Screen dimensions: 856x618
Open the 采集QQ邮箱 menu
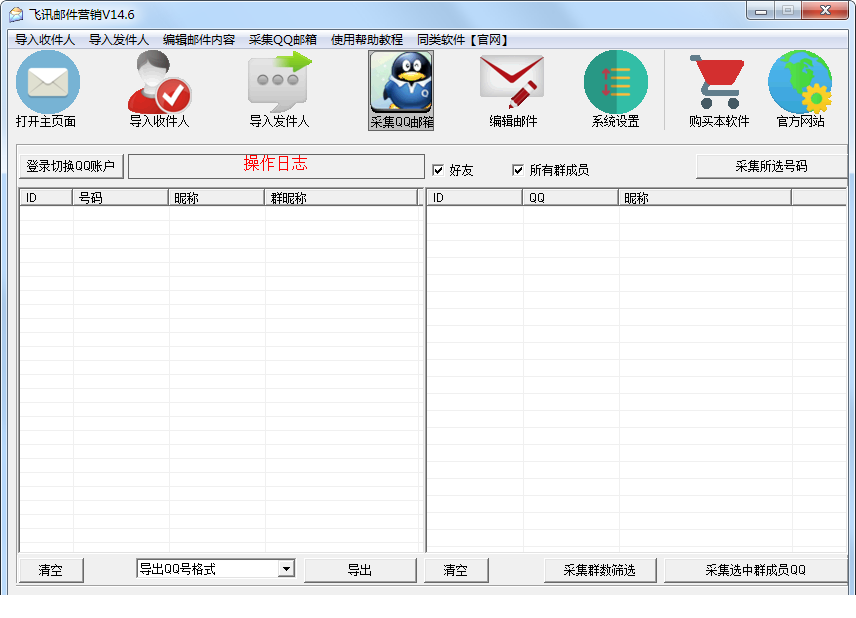(283, 40)
